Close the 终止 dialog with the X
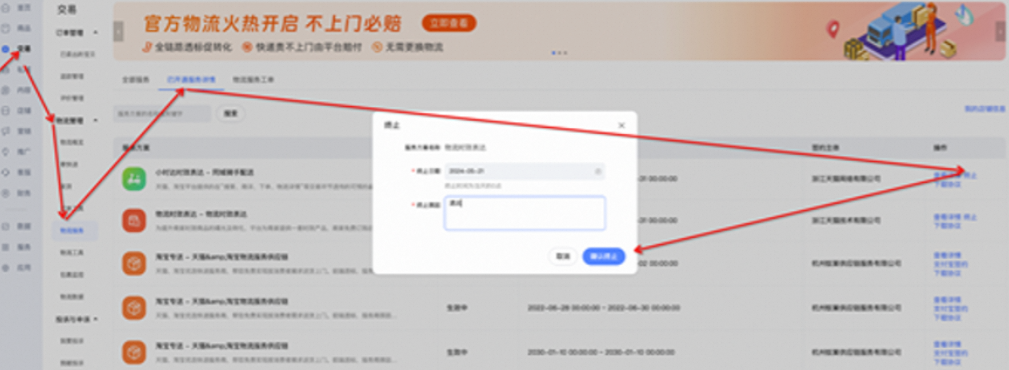This screenshot has height=370, width=1009. [621, 125]
